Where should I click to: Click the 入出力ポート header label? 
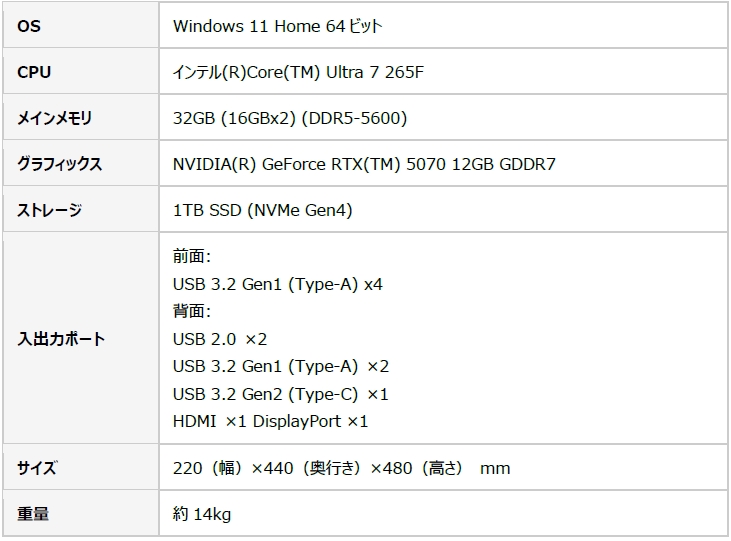click(61, 339)
